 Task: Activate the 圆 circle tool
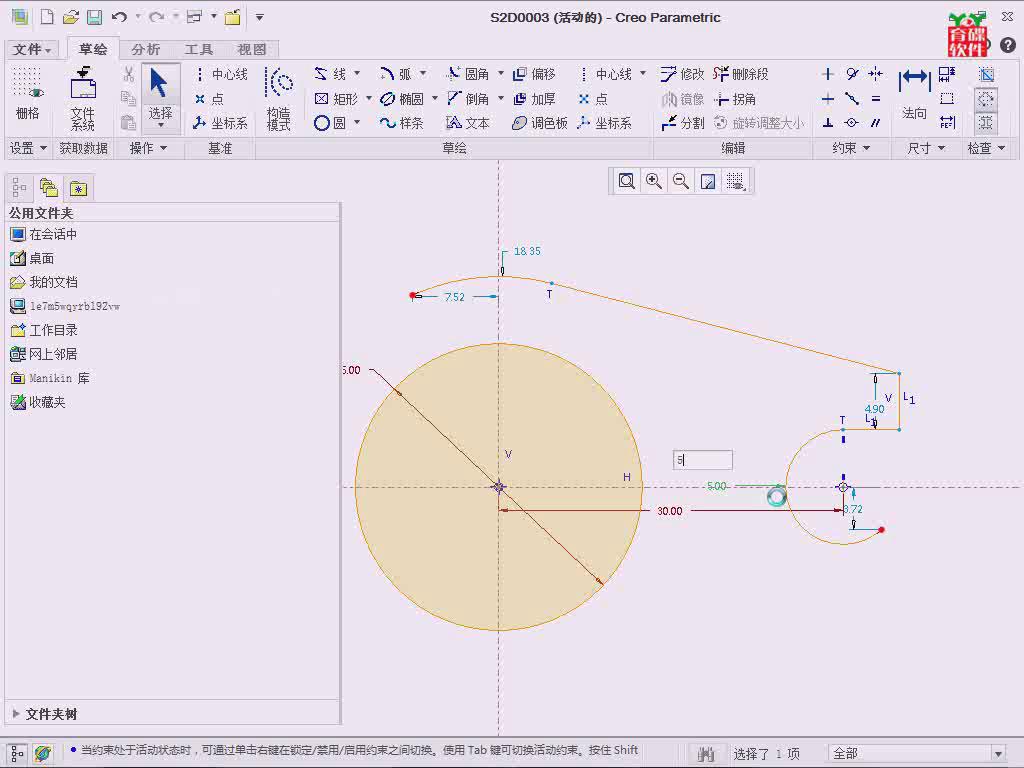click(330, 123)
